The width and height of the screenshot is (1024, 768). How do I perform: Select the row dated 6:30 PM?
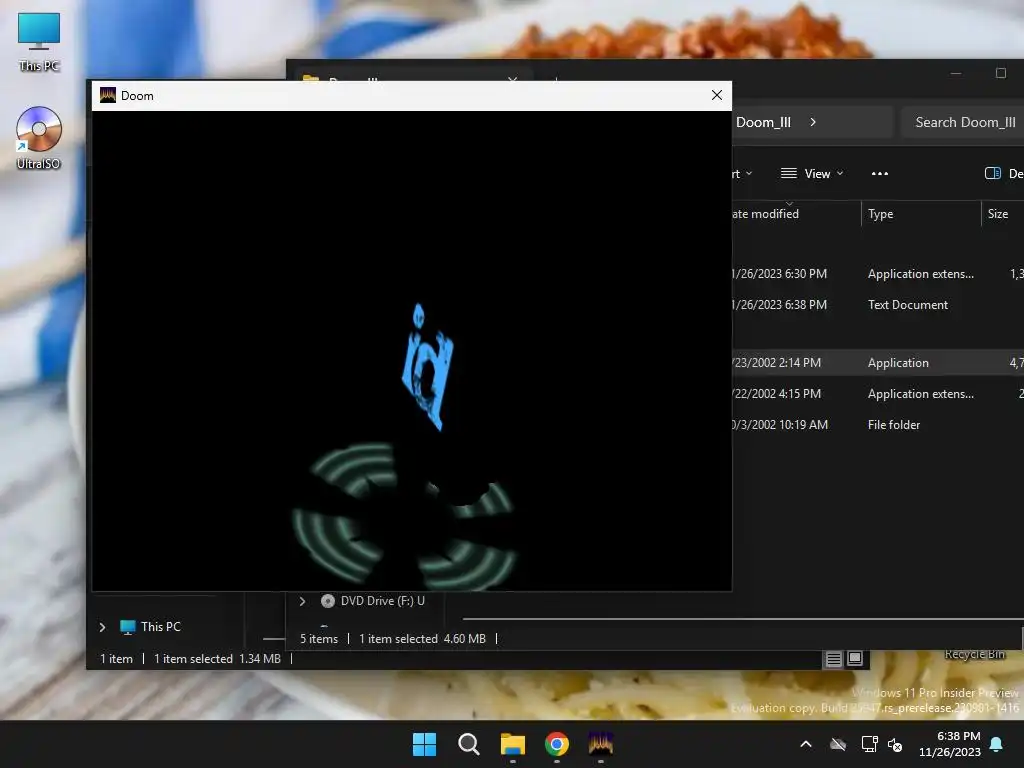click(x=878, y=274)
